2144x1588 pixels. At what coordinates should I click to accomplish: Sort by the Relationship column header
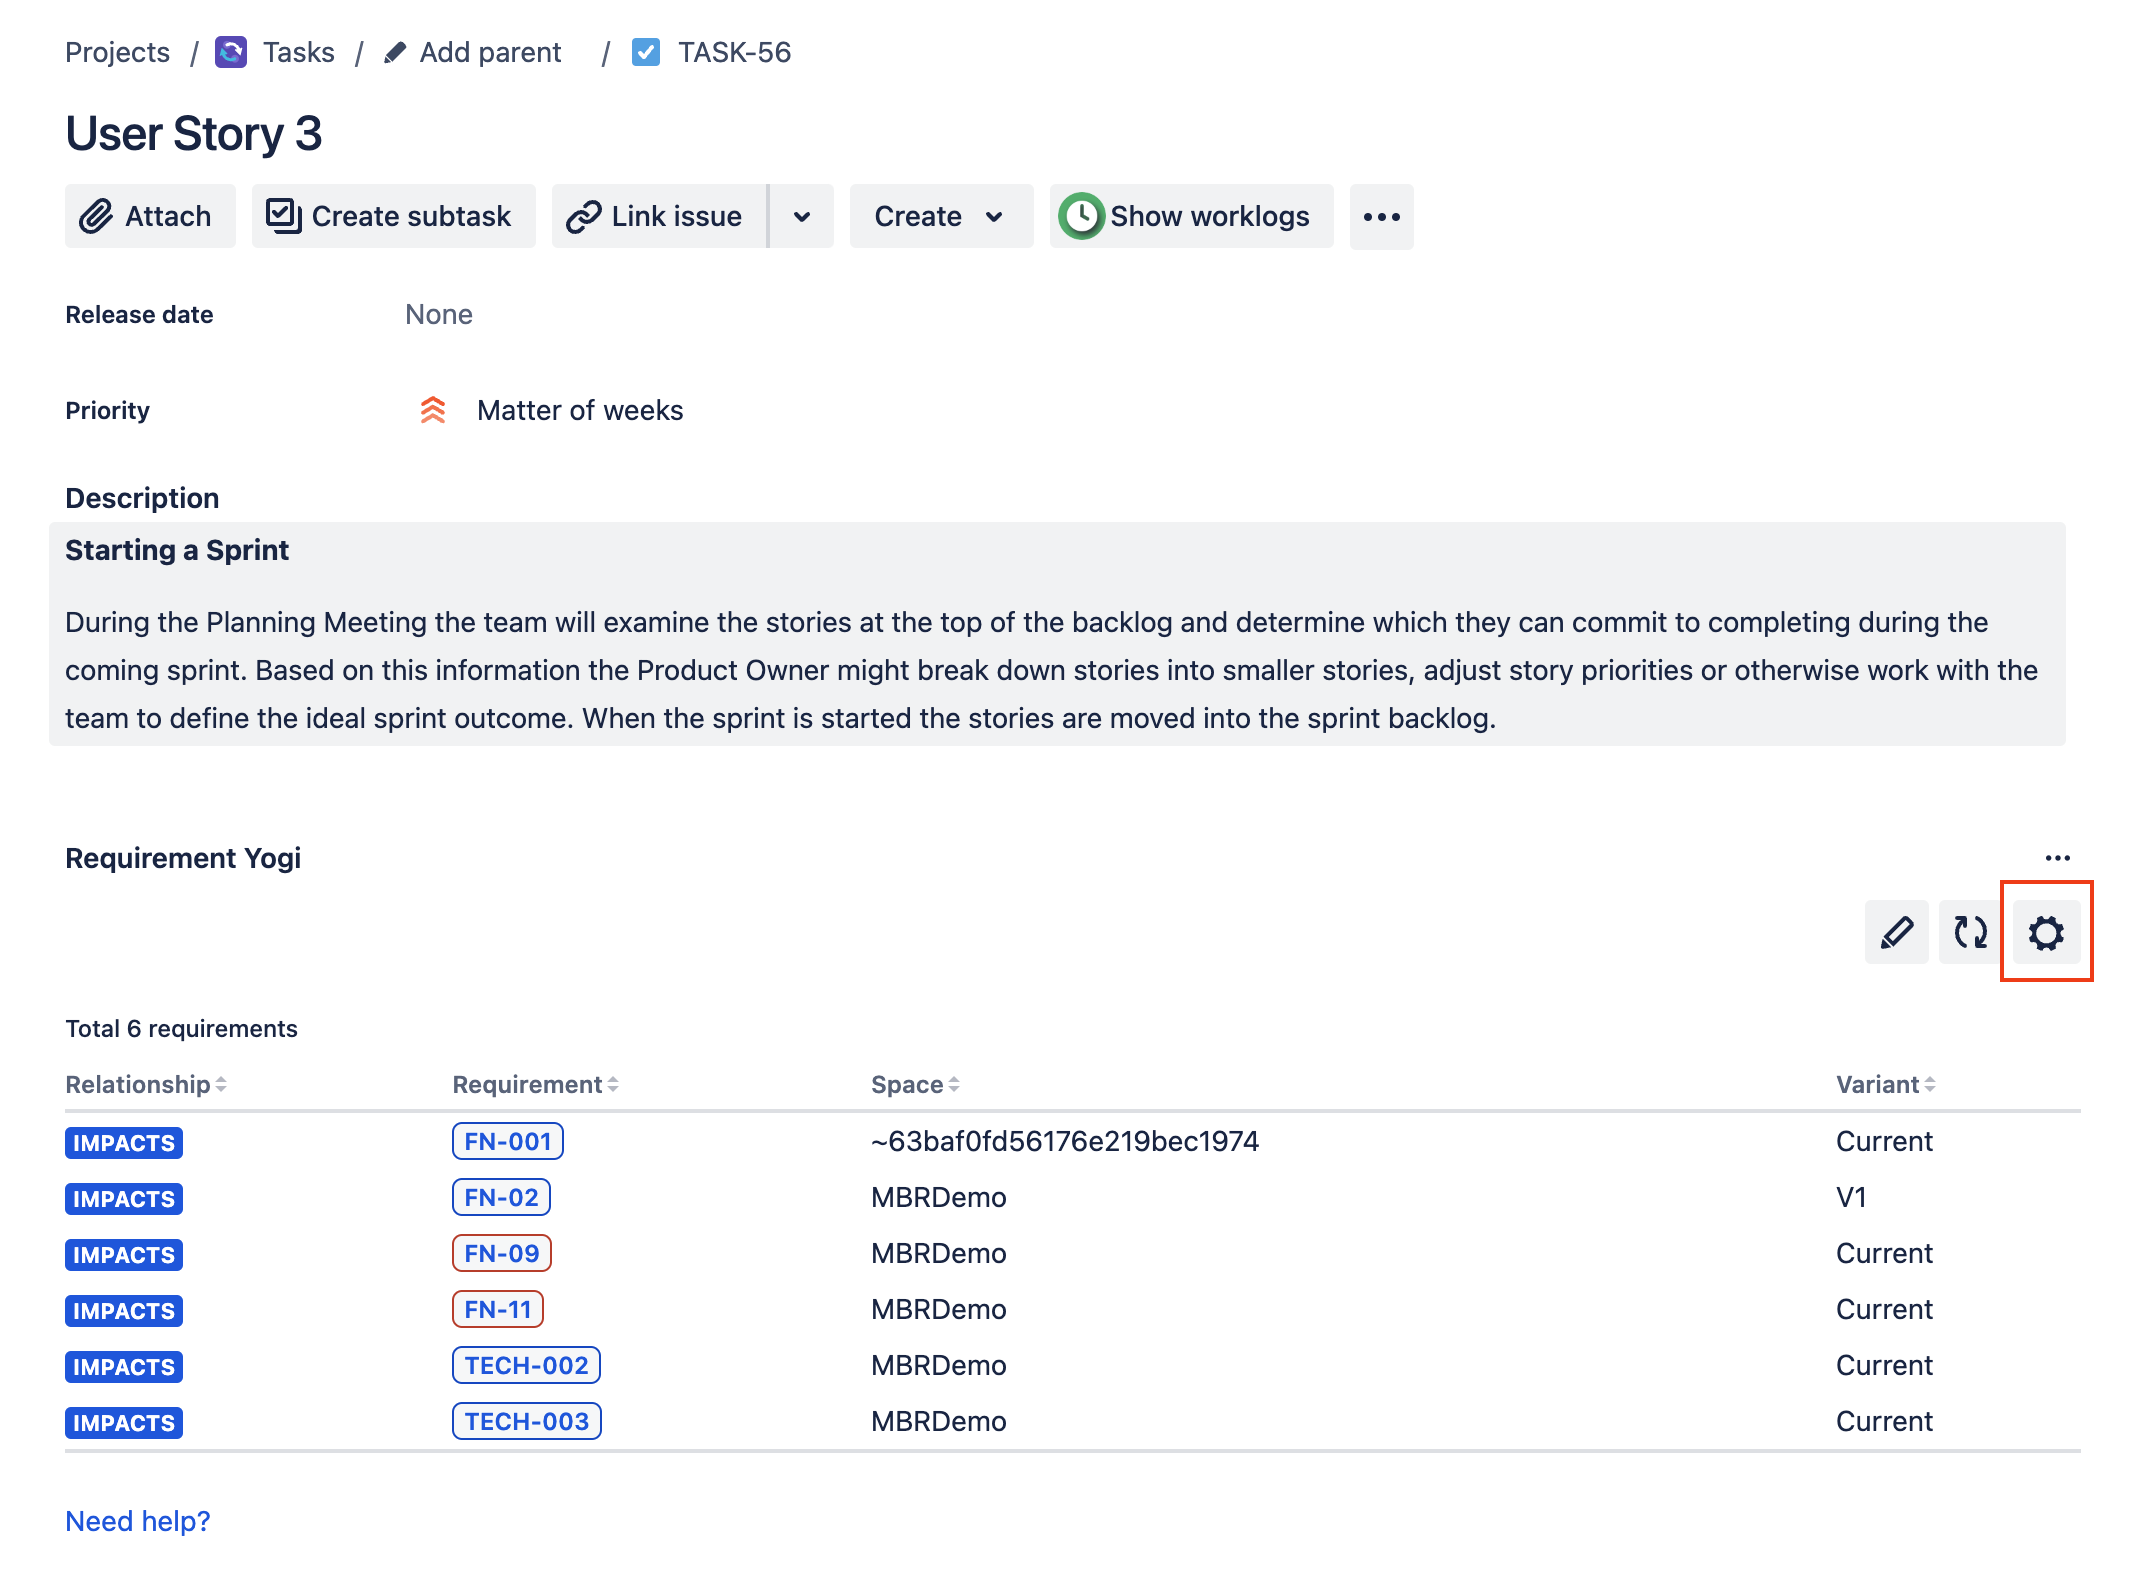pos(146,1084)
